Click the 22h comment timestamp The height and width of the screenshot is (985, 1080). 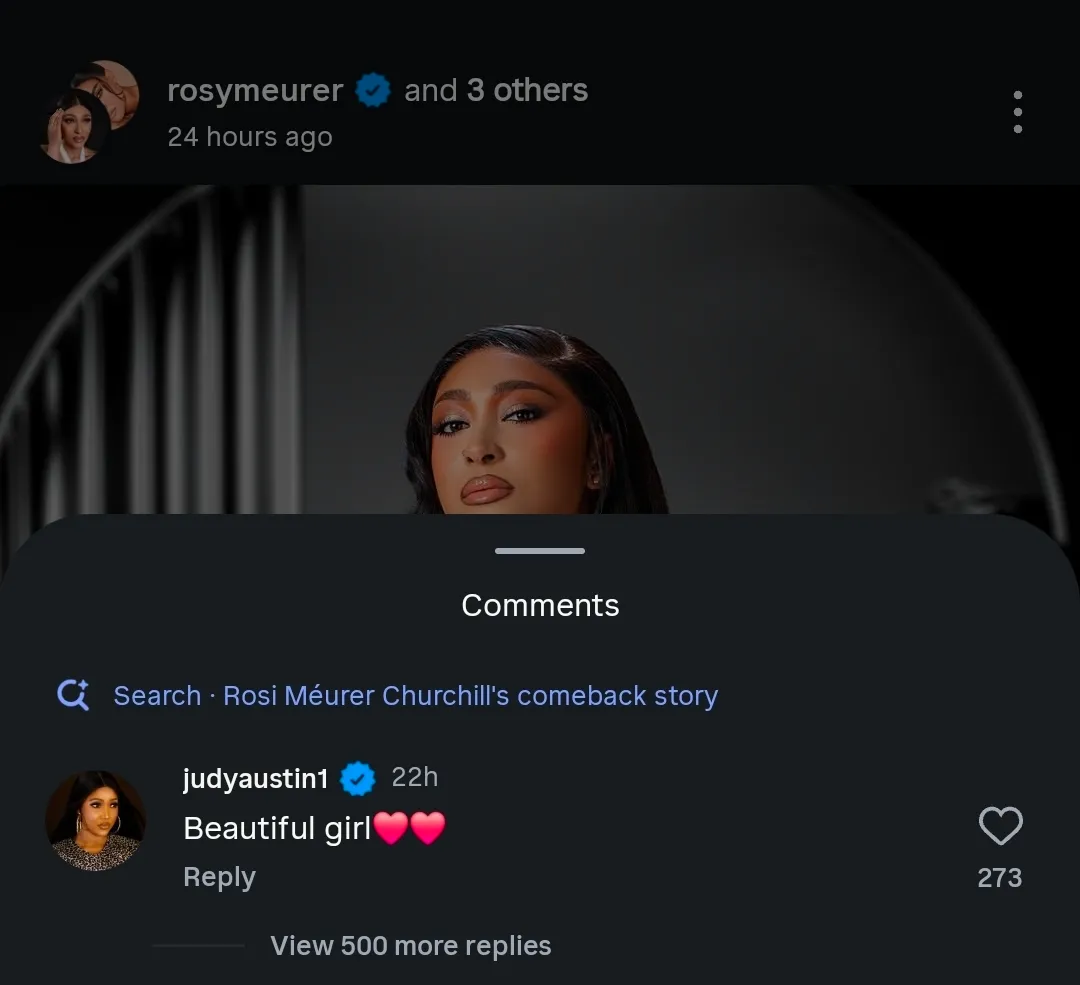pyautogui.click(x=415, y=777)
